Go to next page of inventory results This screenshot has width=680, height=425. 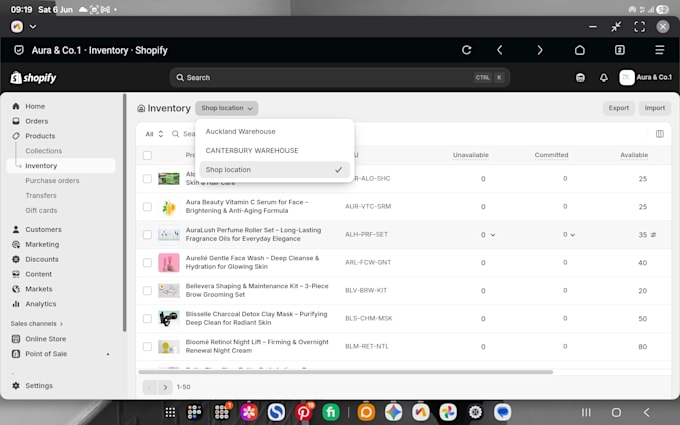165,387
